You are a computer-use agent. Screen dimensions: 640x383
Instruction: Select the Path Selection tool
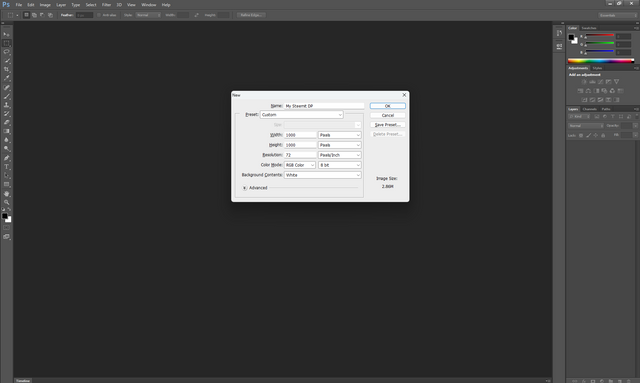click(x=7, y=176)
